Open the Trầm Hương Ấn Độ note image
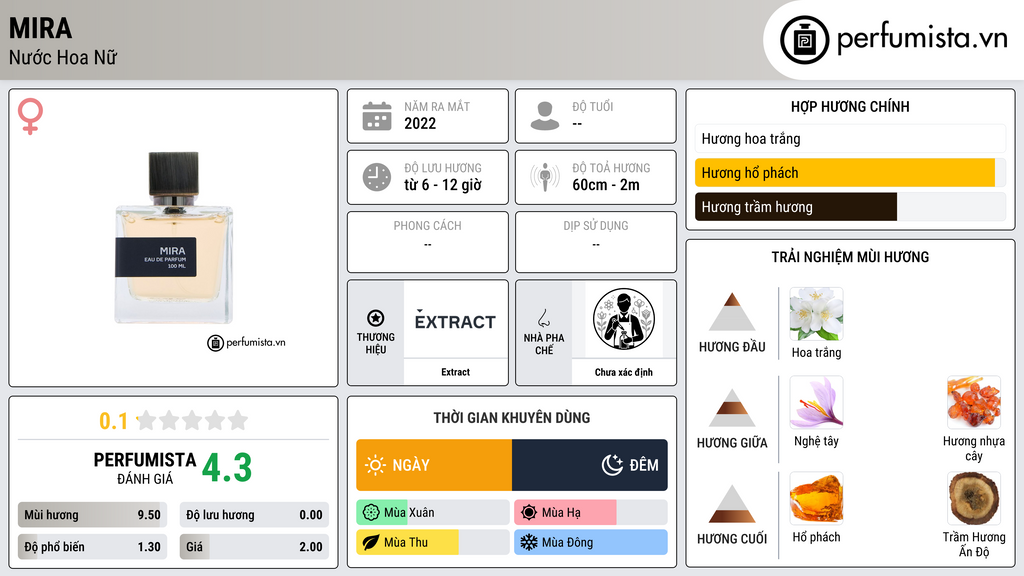 (974, 498)
